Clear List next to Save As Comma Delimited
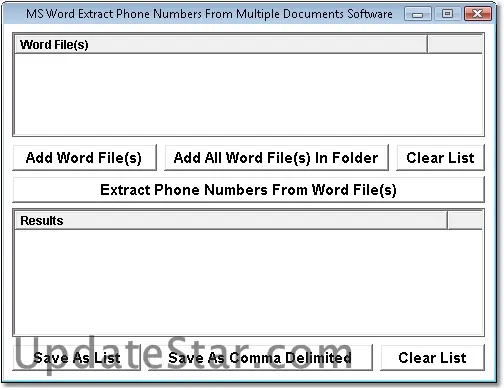Image resolution: width=504 pixels, height=390 pixels. coord(432,358)
